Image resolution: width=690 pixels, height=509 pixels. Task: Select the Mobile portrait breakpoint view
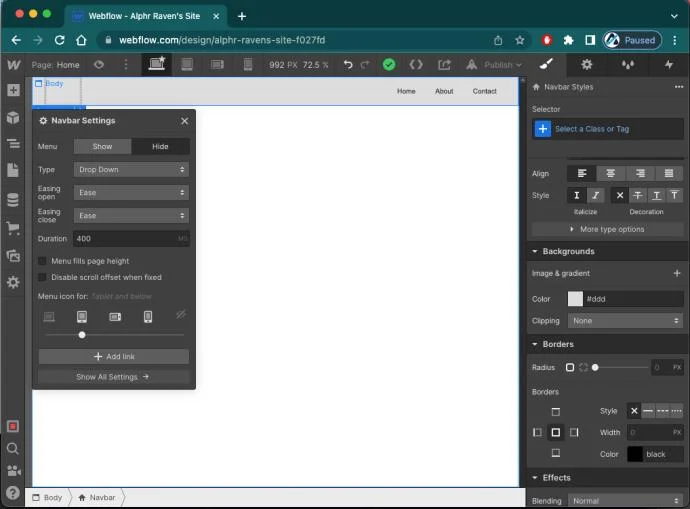click(x=248, y=65)
